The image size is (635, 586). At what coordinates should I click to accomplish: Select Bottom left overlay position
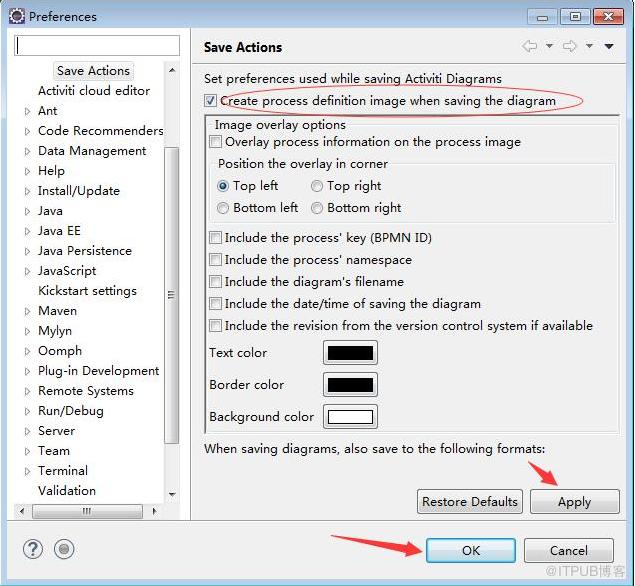[223, 208]
